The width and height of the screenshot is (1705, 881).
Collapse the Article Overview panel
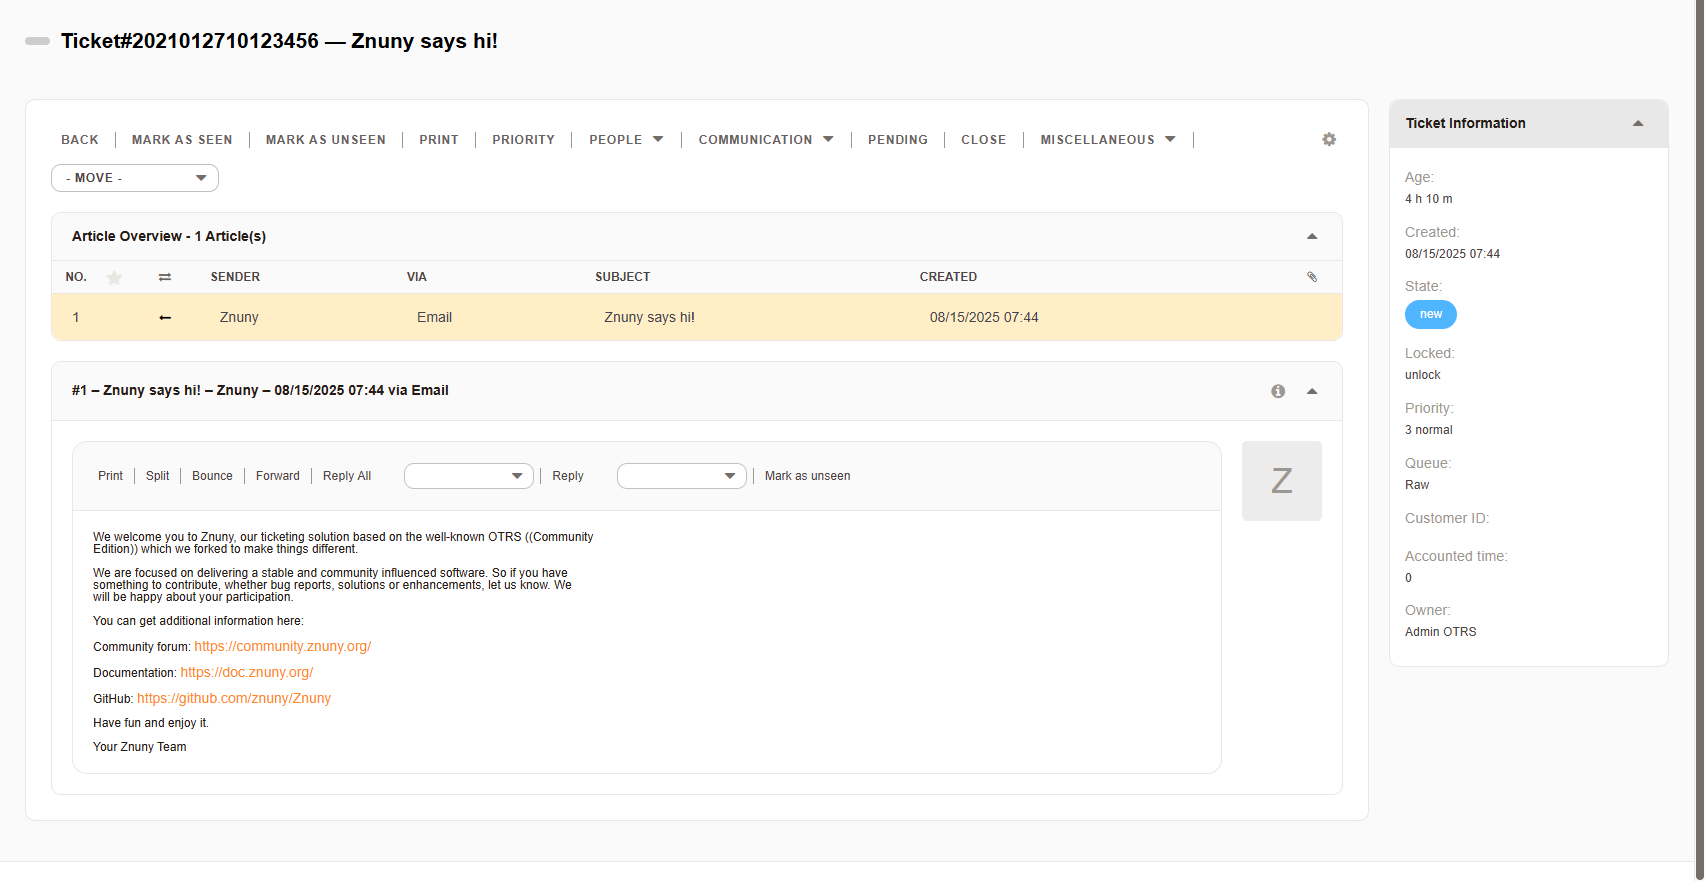point(1311,237)
